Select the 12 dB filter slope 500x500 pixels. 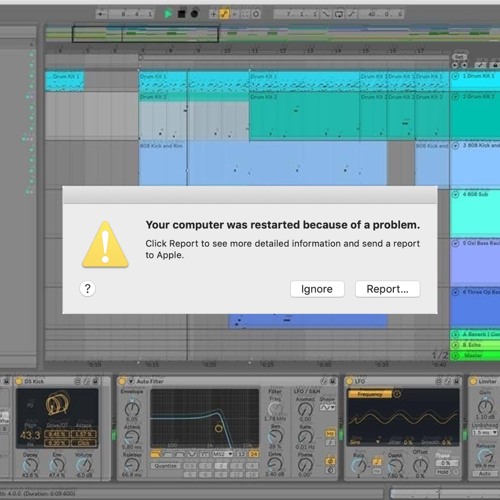241,454
